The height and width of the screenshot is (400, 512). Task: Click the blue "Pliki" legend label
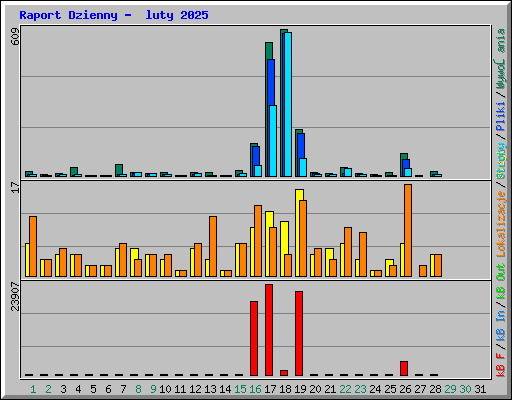click(x=501, y=117)
